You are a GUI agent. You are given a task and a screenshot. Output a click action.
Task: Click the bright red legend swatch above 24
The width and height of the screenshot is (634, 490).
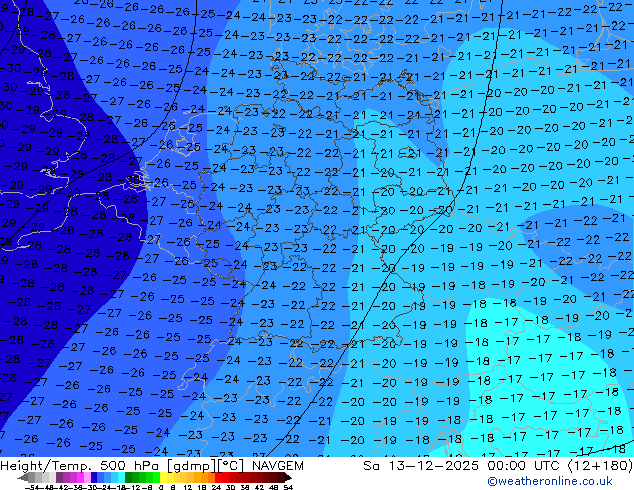tap(218, 478)
